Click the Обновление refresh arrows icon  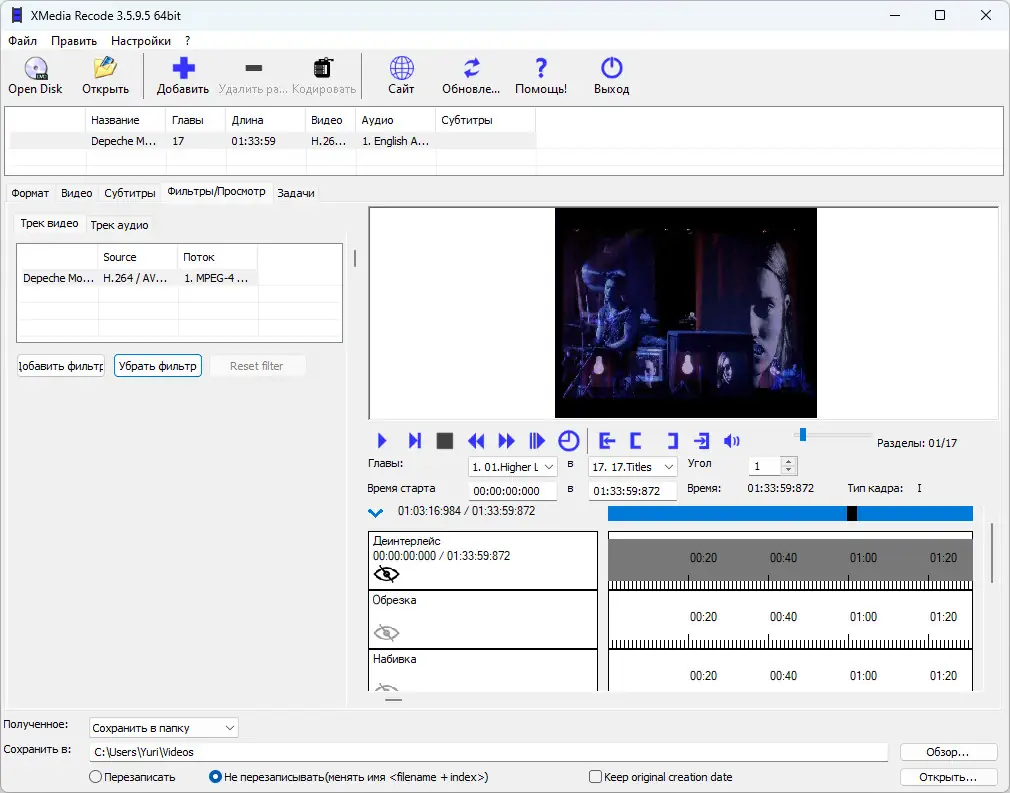click(x=471, y=69)
